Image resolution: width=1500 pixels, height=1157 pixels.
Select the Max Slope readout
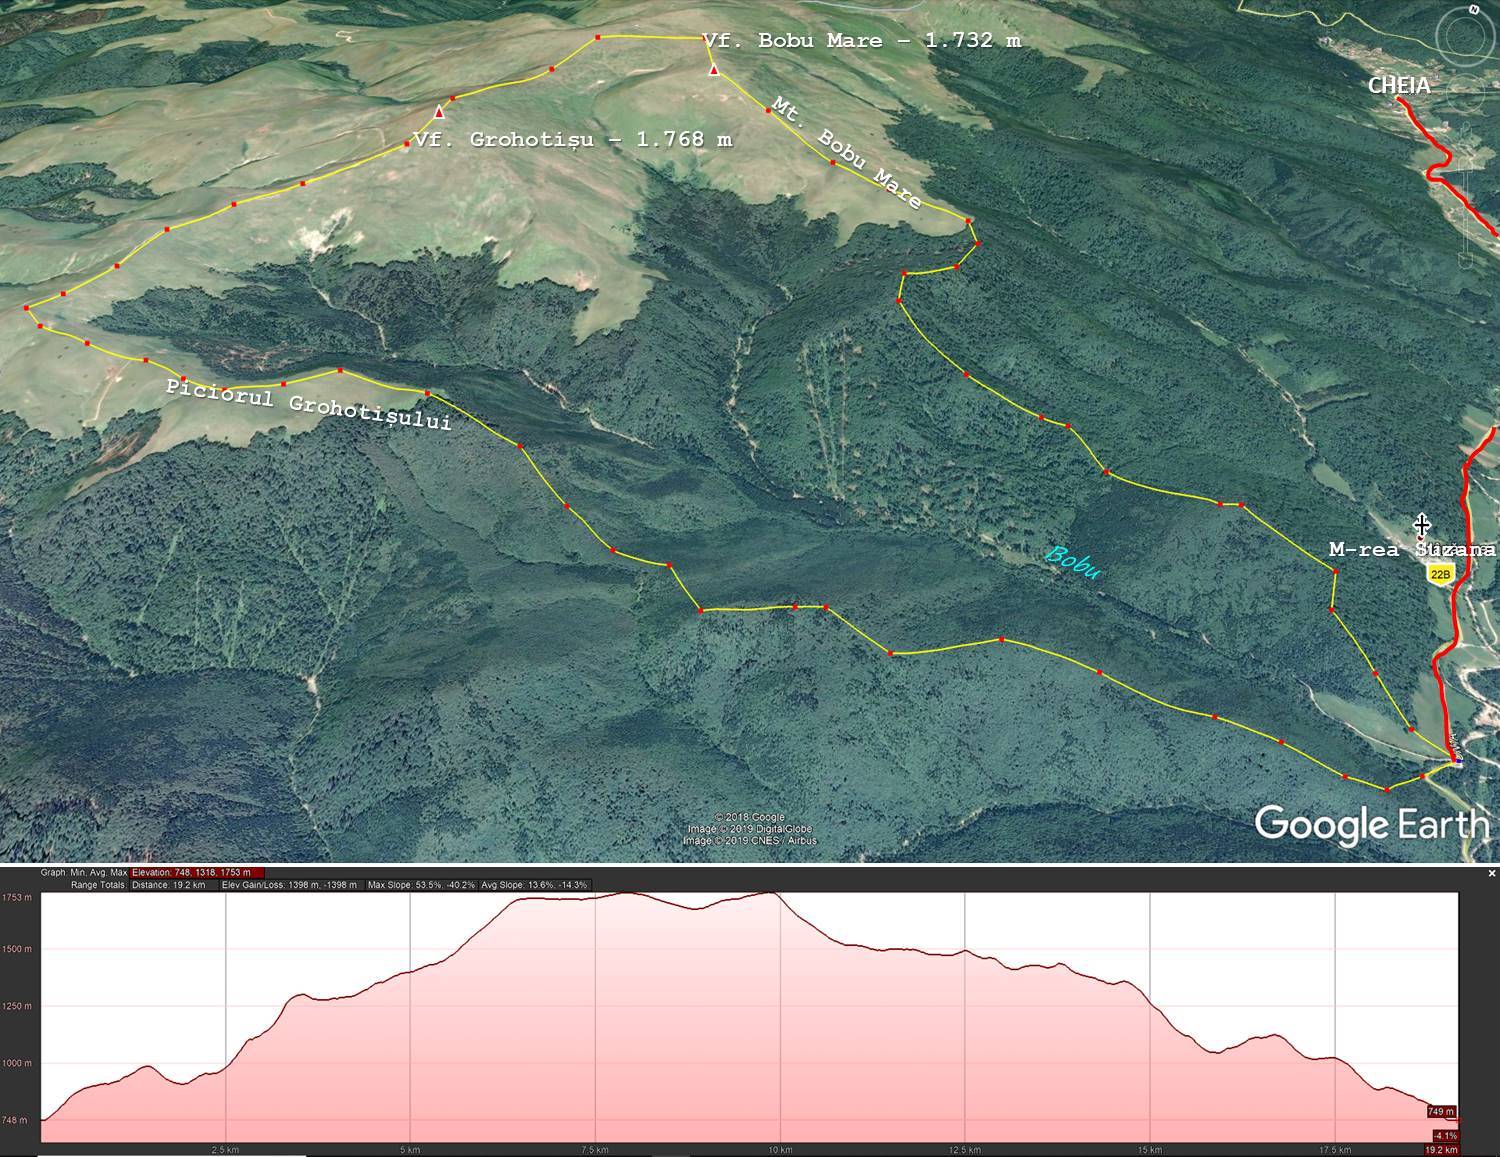[421, 885]
